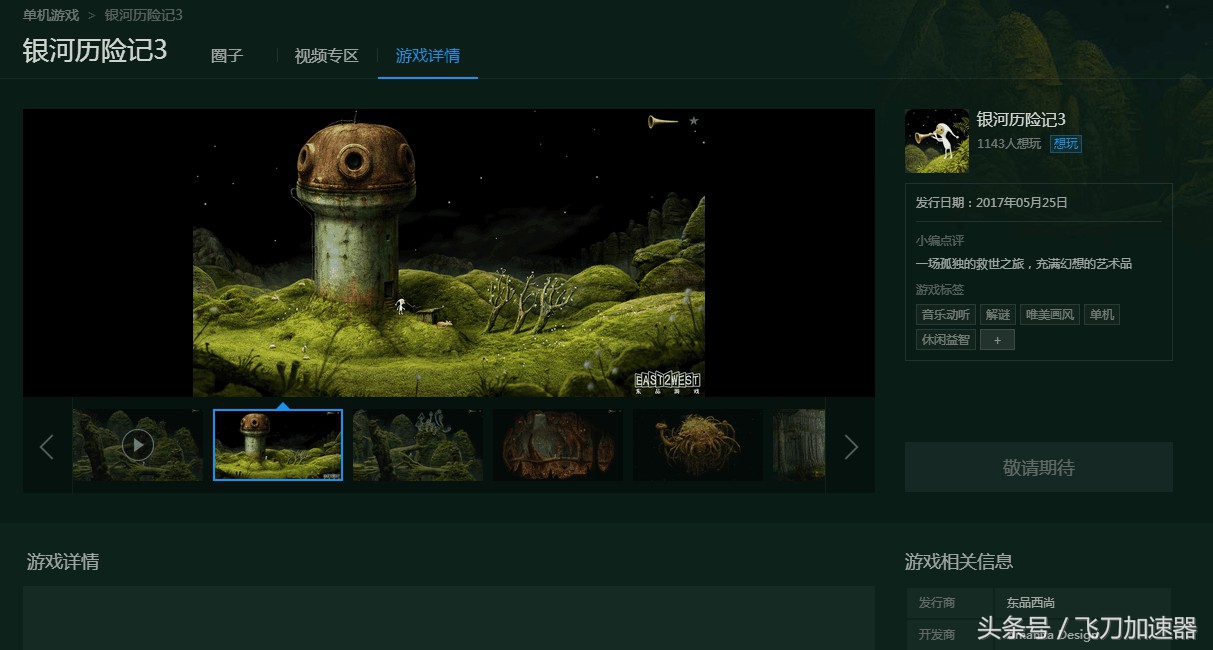Click the star icon in the screenshot

coord(694,121)
